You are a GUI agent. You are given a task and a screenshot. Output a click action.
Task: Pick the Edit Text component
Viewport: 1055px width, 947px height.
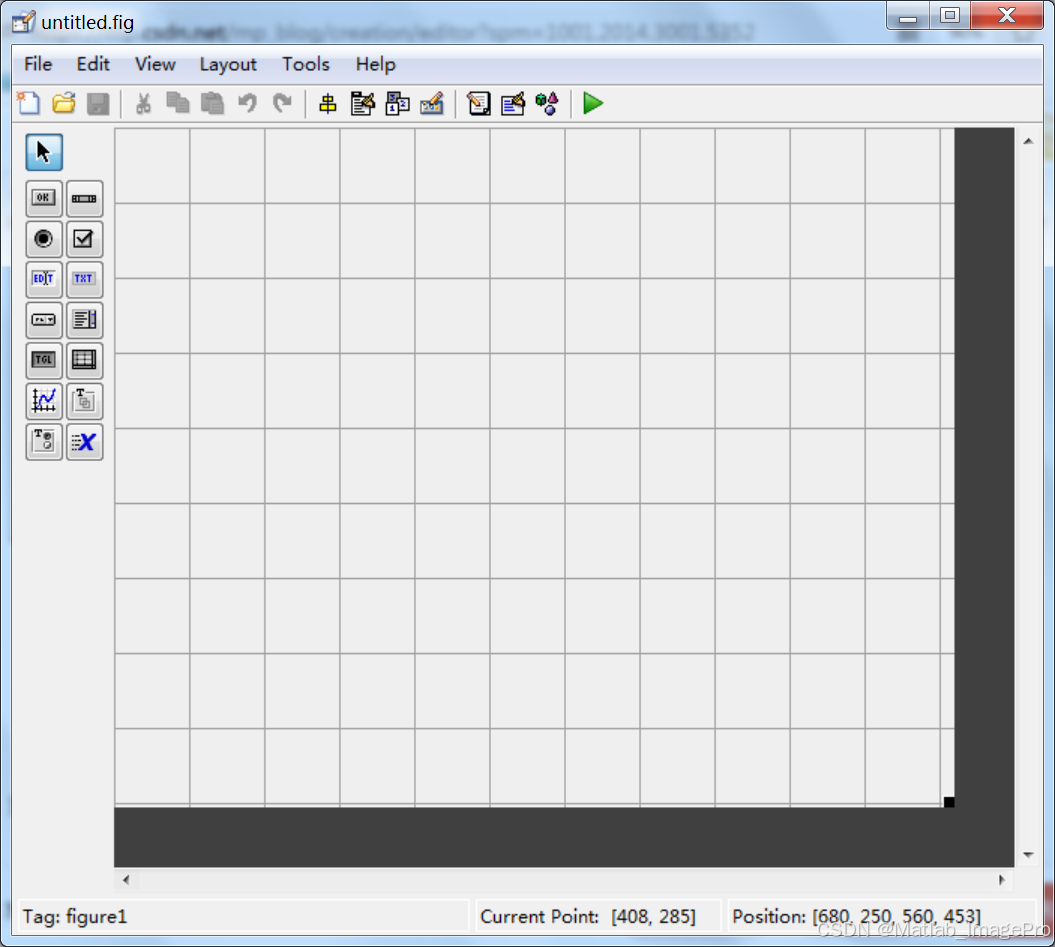coord(44,279)
